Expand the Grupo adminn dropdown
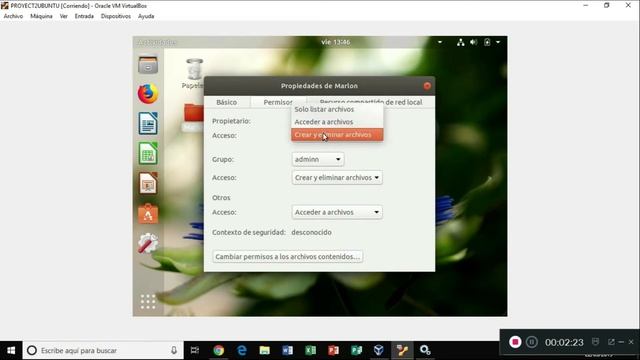 [x=318, y=159]
